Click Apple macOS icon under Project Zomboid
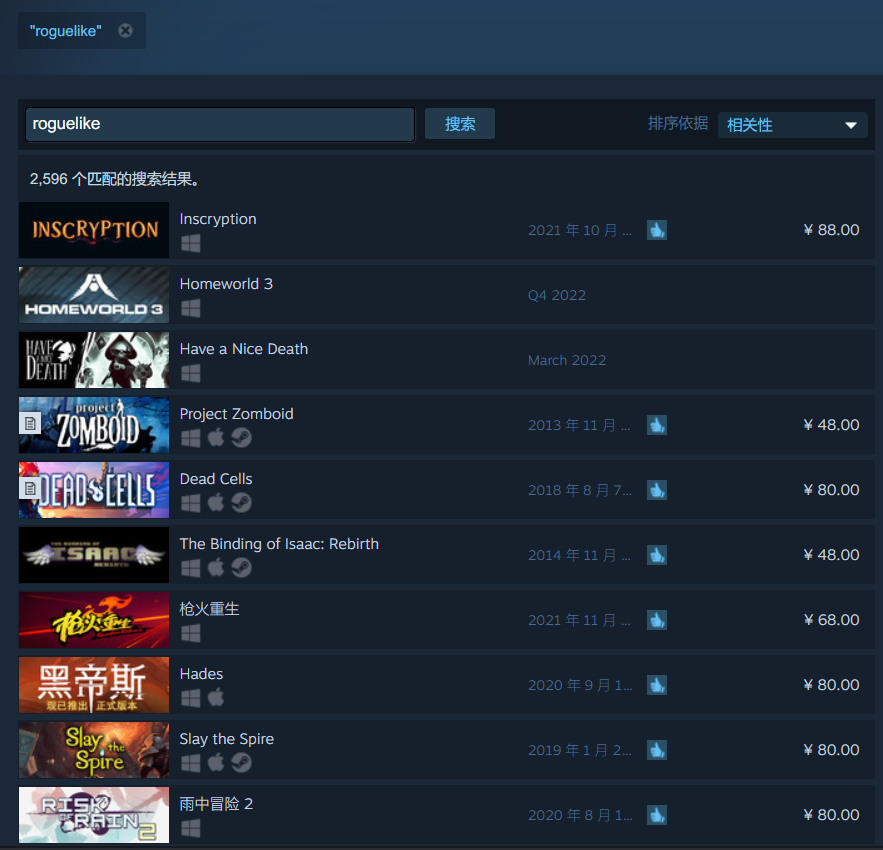 click(x=216, y=438)
